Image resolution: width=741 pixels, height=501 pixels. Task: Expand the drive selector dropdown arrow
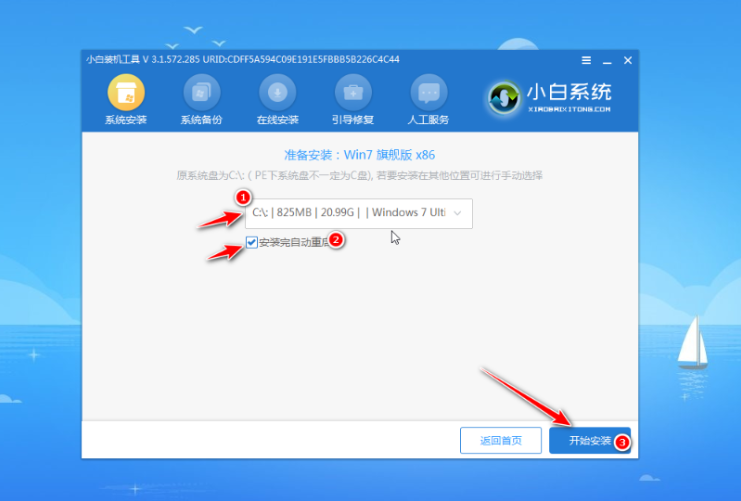click(457, 213)
